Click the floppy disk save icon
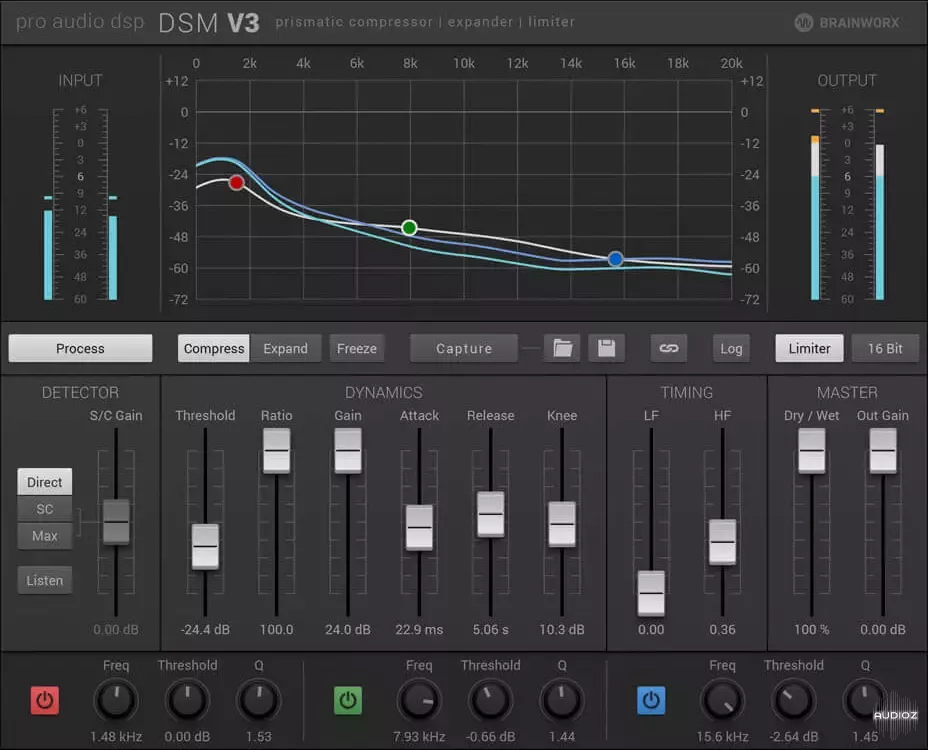928x750 pixels. pyautogui.click(x=607, y=348)
